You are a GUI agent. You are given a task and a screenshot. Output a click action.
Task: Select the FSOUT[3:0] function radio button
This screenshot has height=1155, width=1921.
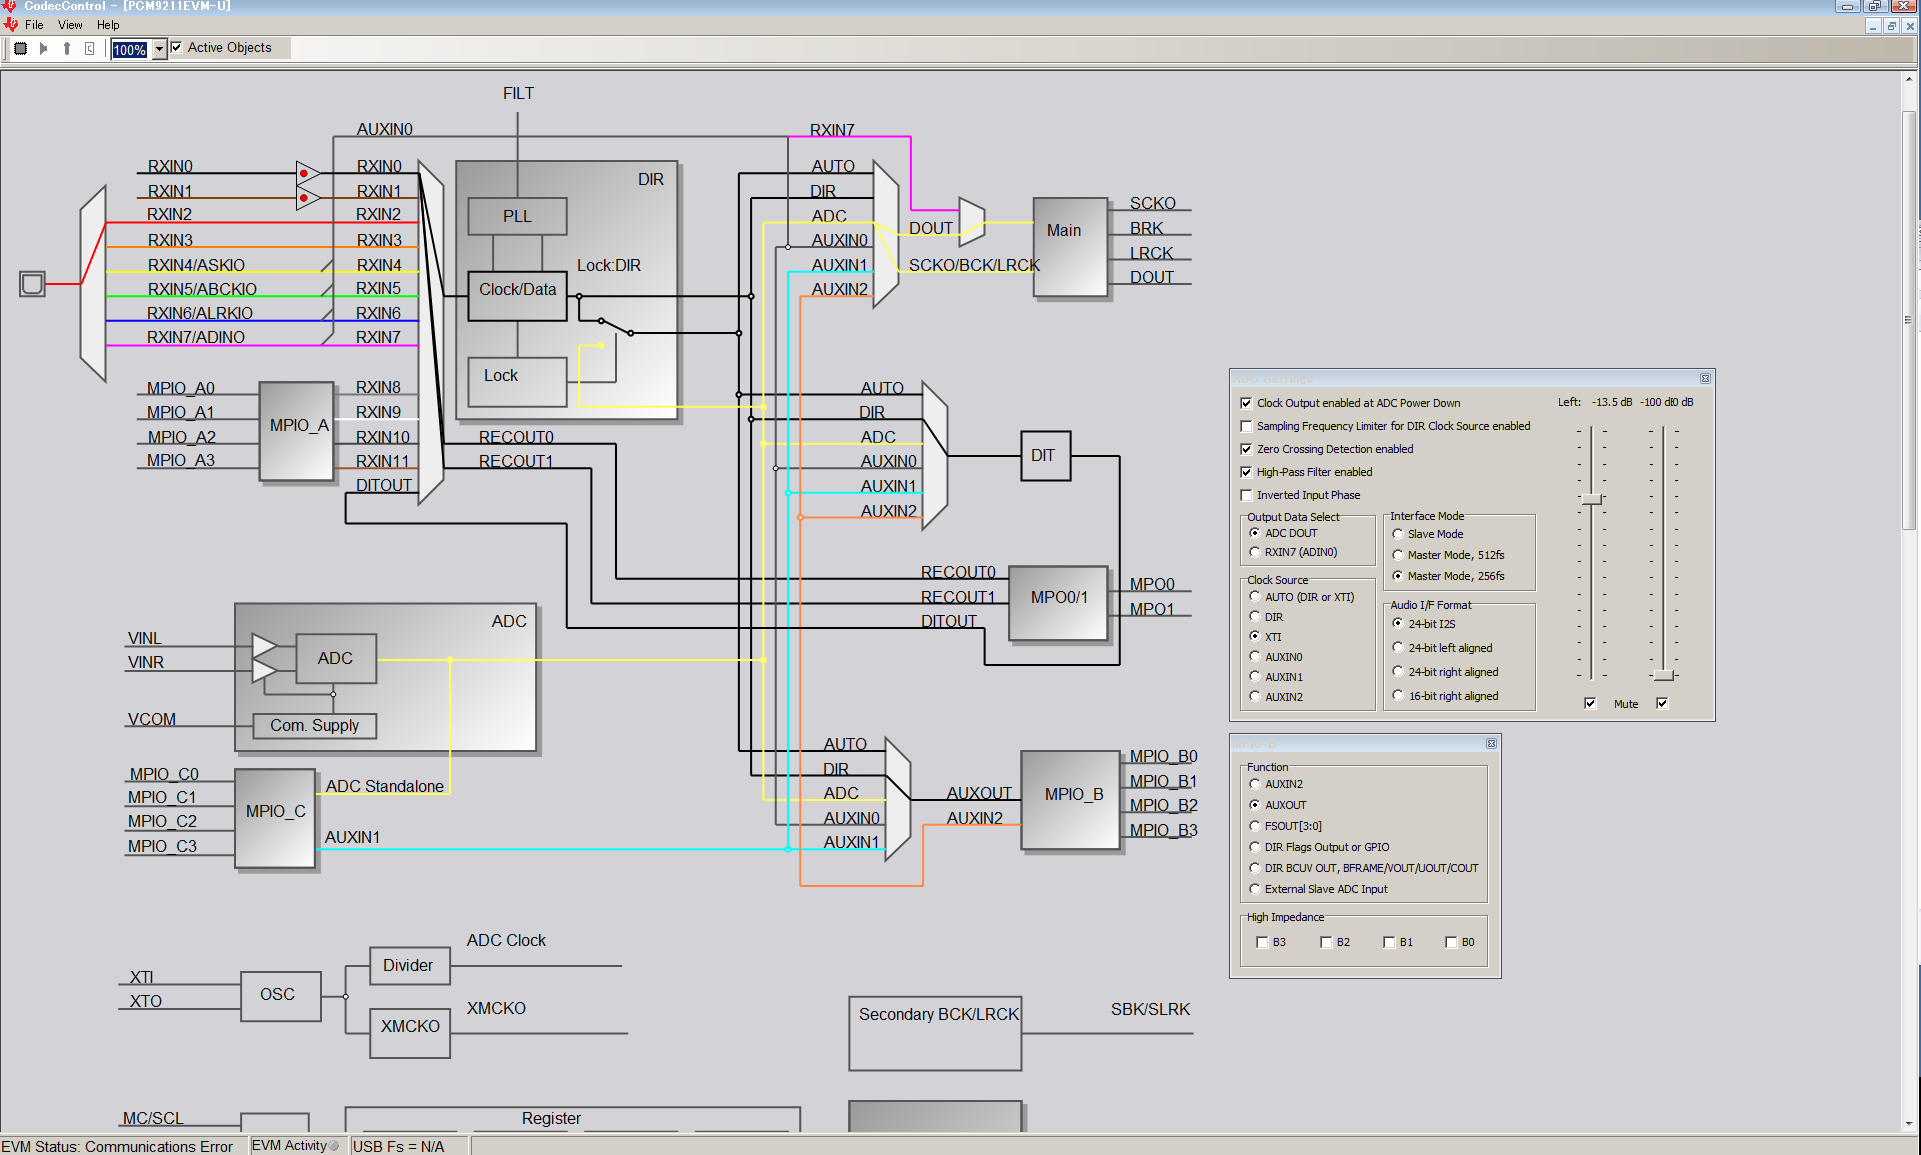1254,825
